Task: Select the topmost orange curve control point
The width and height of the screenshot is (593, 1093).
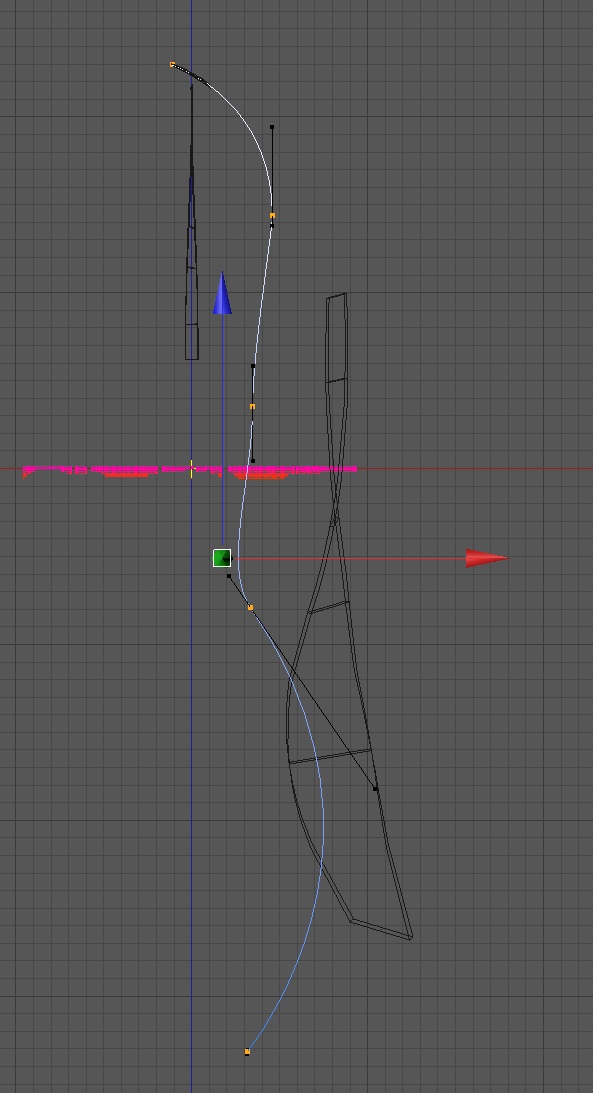Action: 173,65
